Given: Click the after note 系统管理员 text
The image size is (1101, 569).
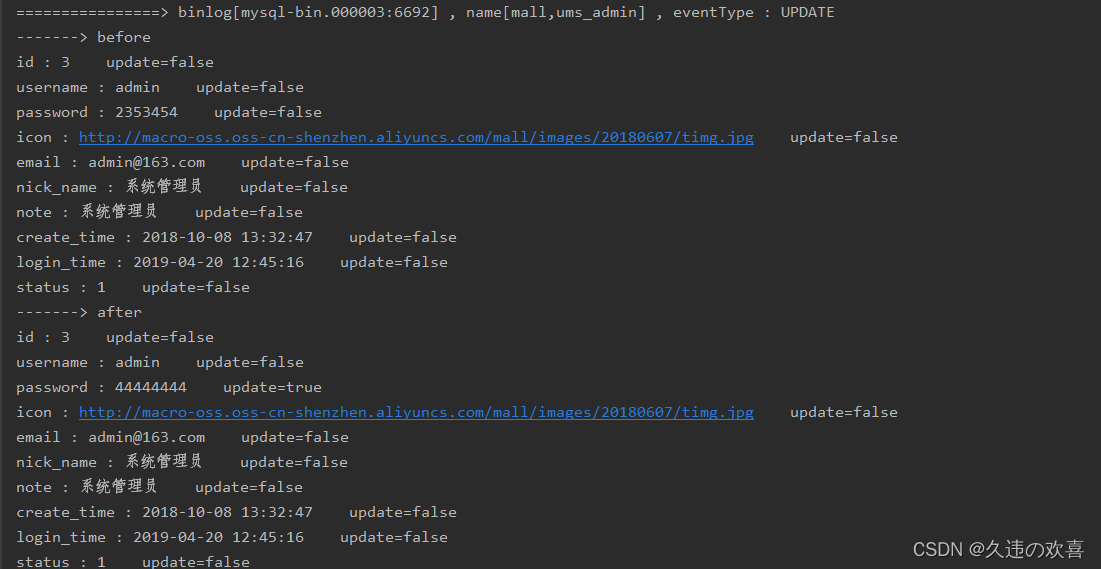Looking at the screenshot, I should point(119,486).
